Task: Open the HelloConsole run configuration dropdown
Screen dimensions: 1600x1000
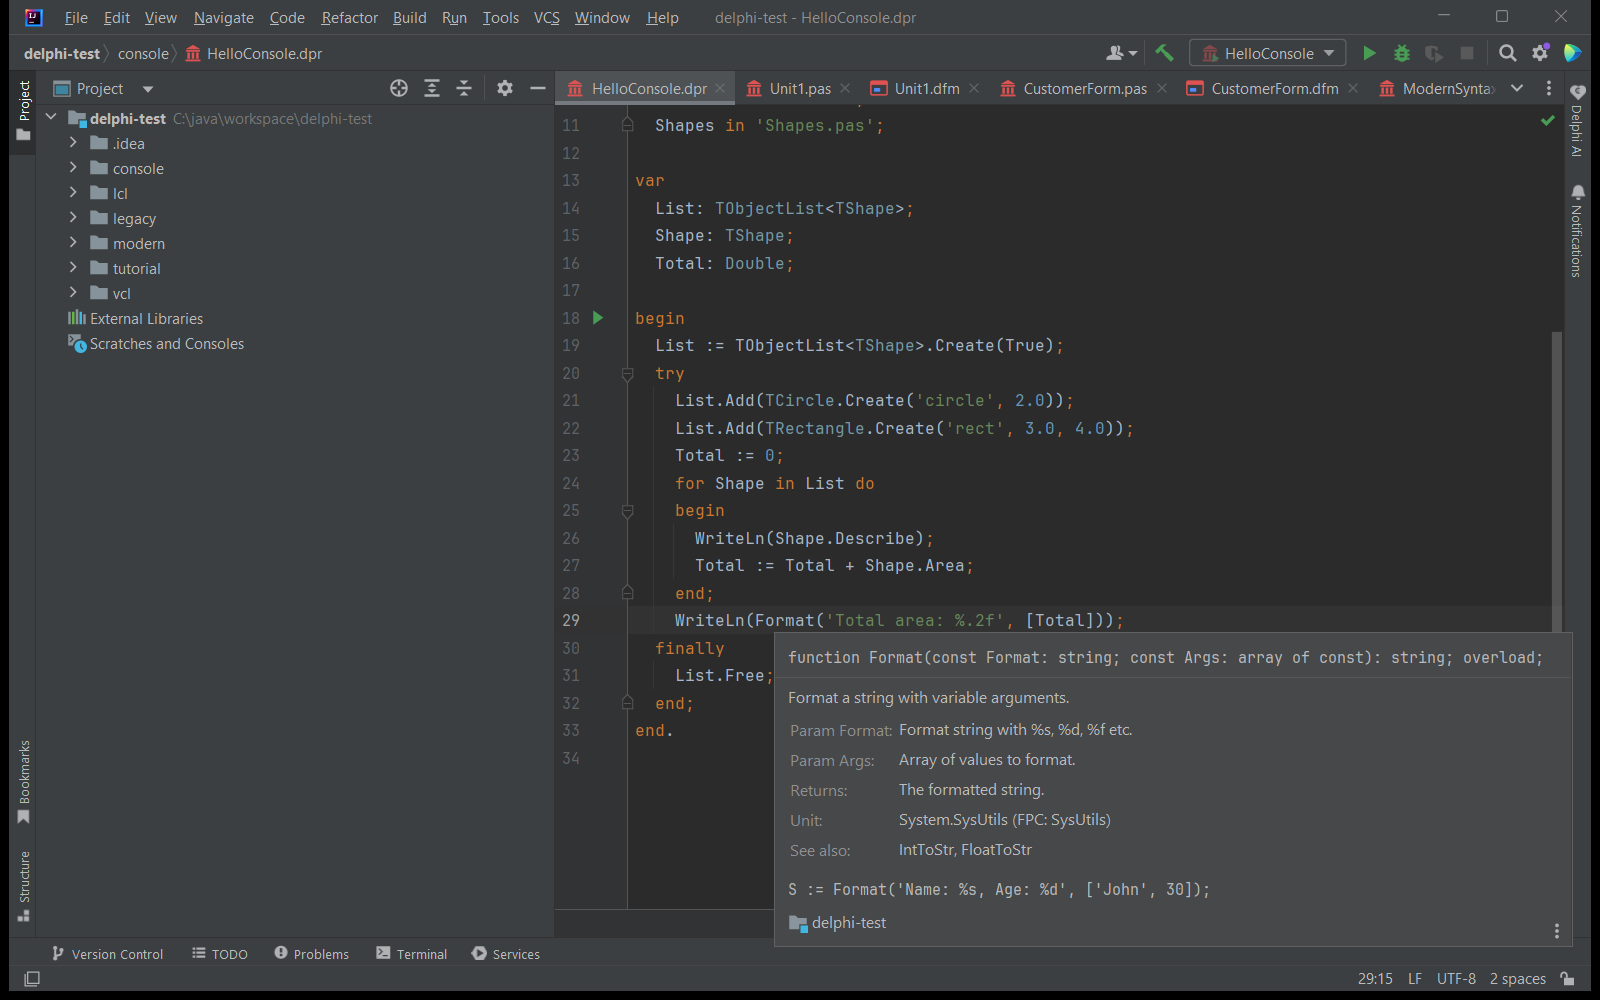Action: 1267,53
